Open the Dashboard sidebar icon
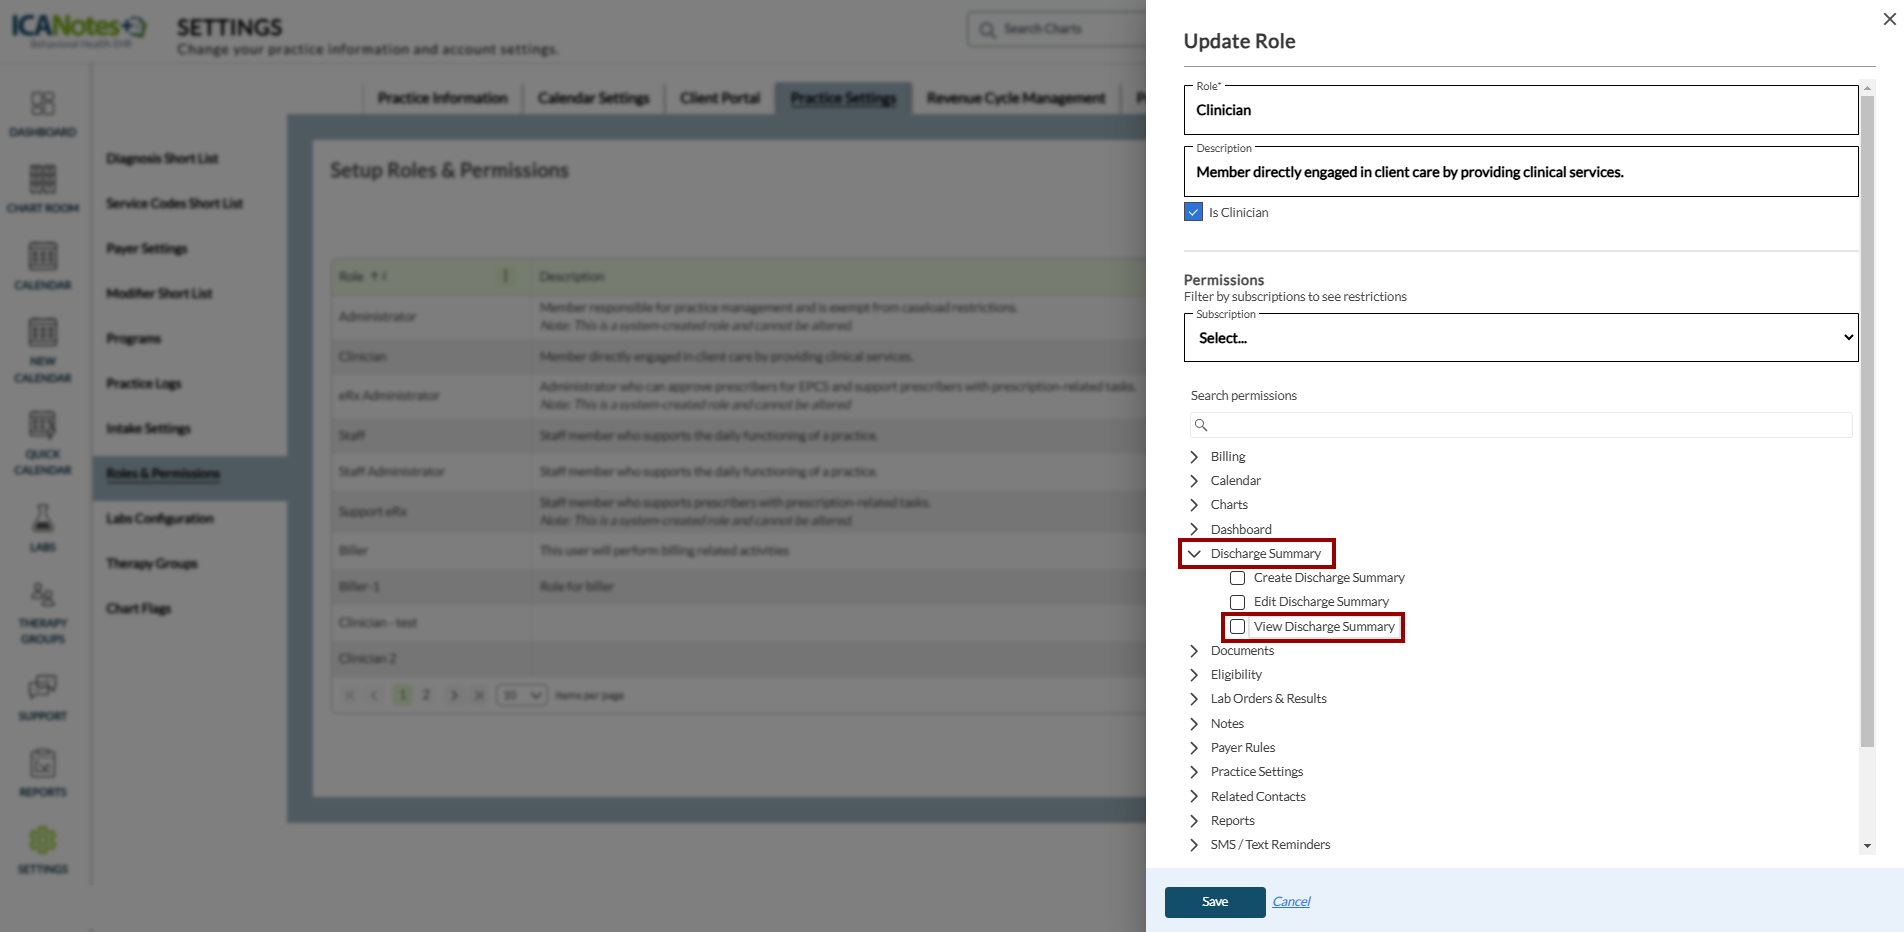Screen dimensions: 1904x932 [x=42, y=104]
